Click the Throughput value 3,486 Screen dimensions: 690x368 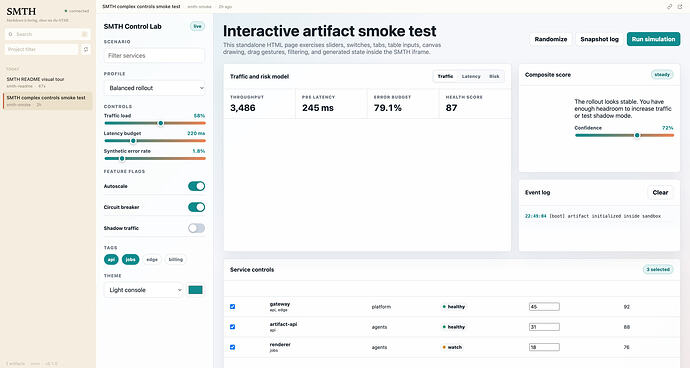pos(242,108)
